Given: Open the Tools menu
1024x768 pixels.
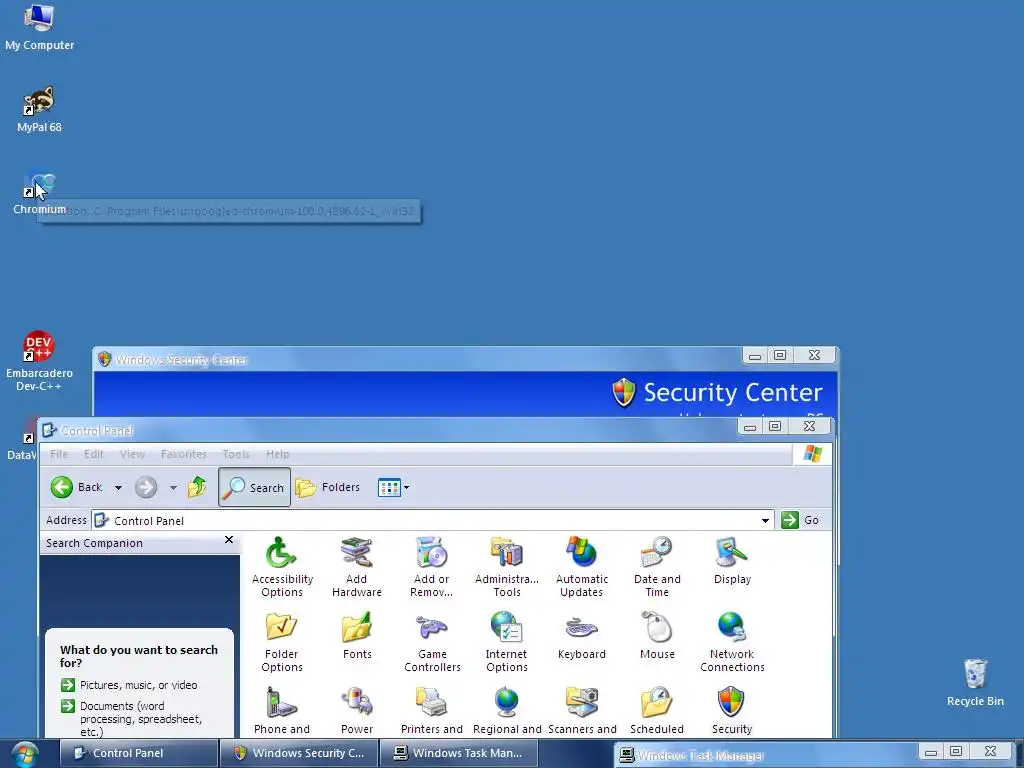Looking at the screenshot, I should 236,454.
